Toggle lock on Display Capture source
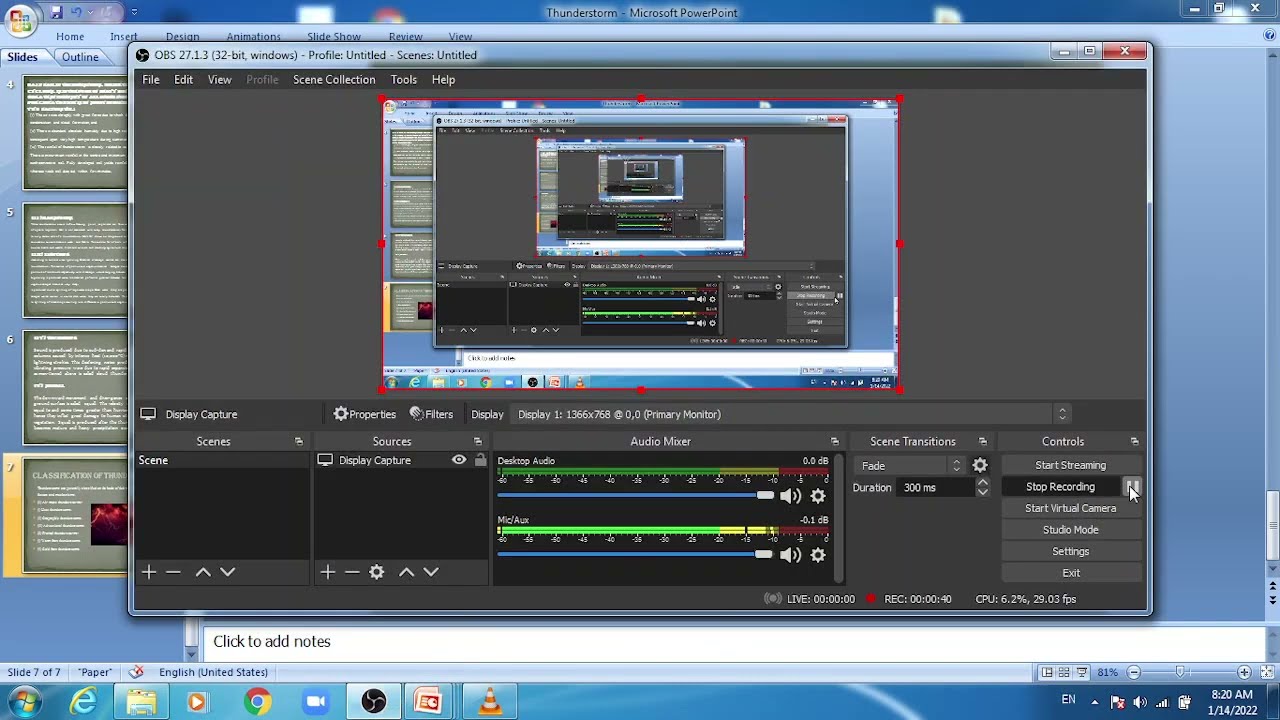The height and width of the screenshot is (720, 1280). (480, 460)
